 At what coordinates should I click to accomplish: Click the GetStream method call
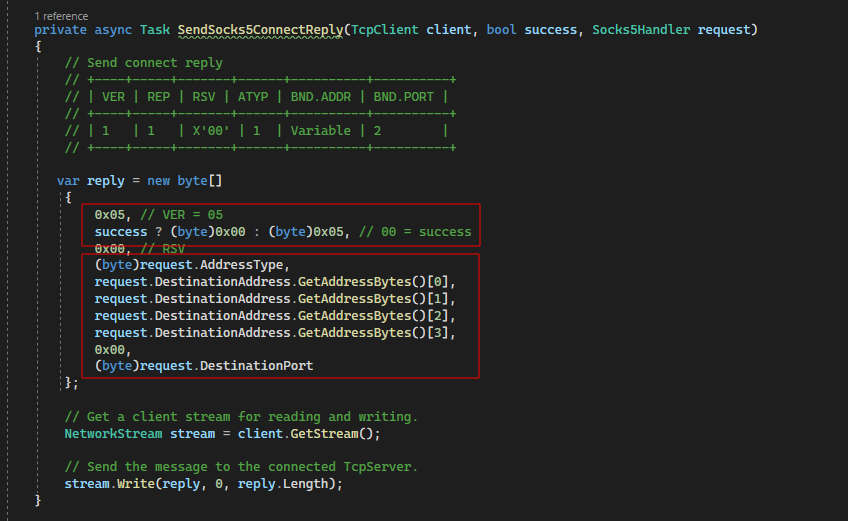pos(328,434)
